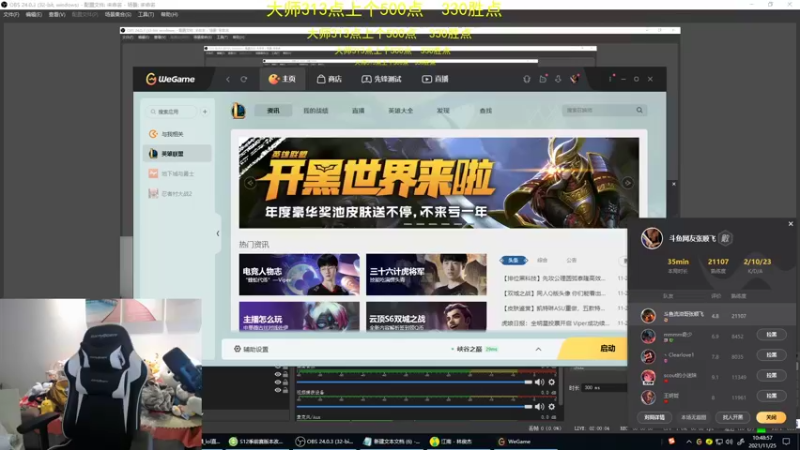
Task: Click the WeGame back arrow
Action: coord(228,79)
